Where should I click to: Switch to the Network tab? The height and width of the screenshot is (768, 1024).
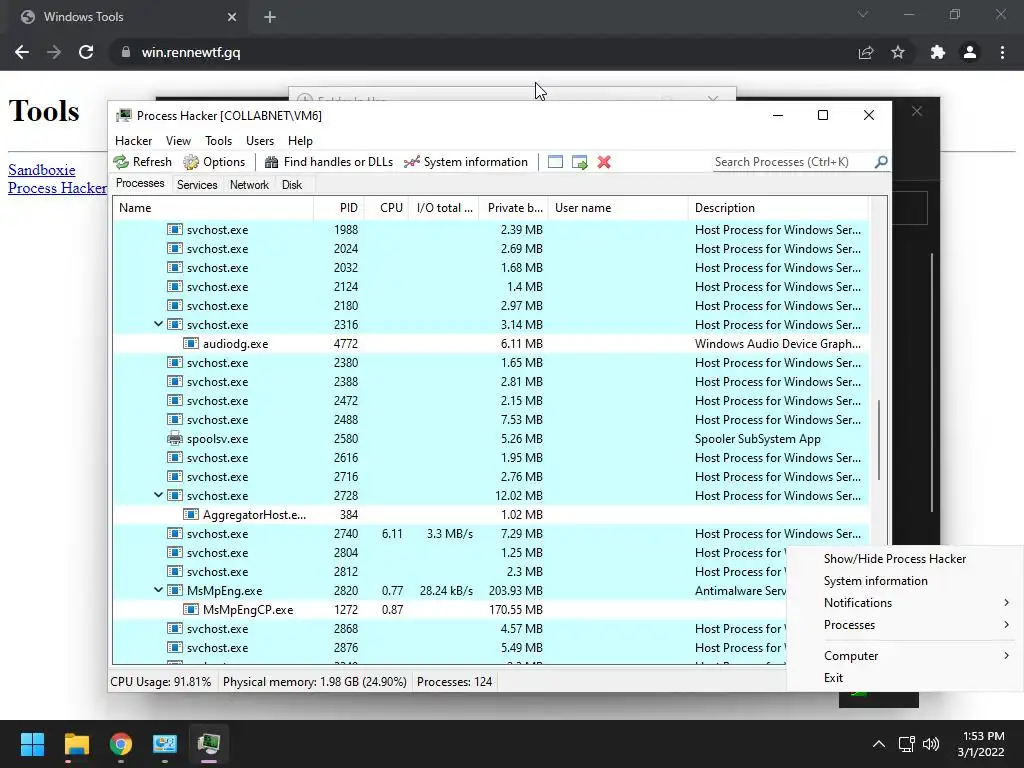(x=249, y=185)
